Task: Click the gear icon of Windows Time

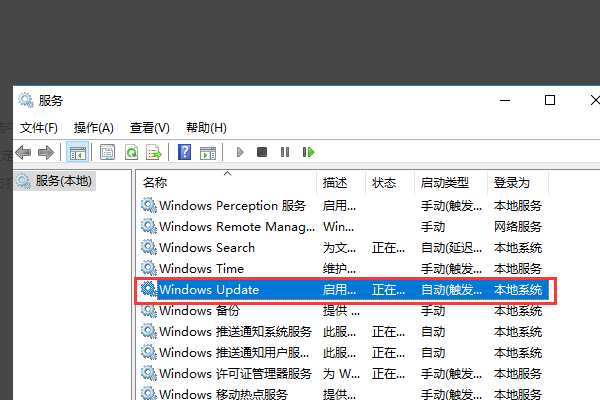Action: pos(148,268)
